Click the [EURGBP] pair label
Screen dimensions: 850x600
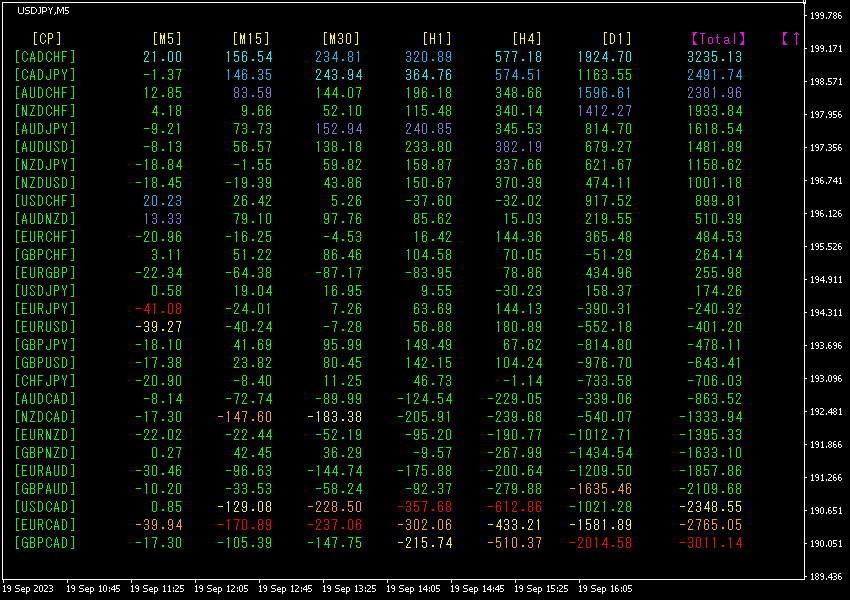pyautogui.click(x=45, y=273)
